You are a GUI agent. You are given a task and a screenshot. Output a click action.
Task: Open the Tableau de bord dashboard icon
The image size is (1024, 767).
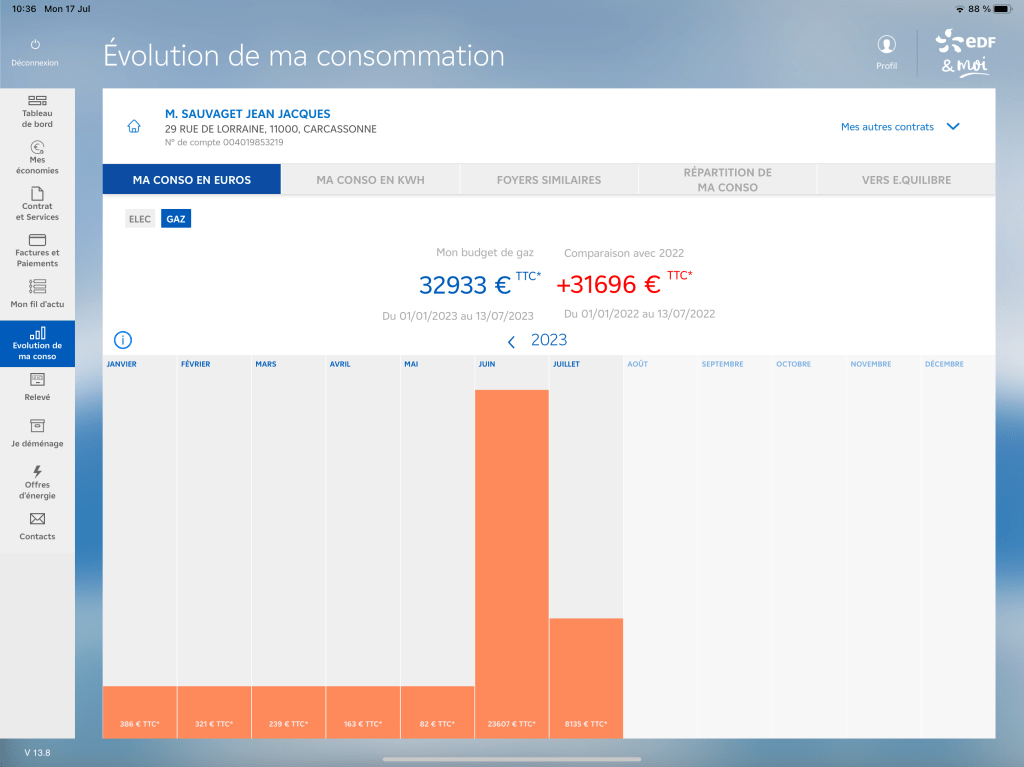pyautogui.click(x=37, y=101)
